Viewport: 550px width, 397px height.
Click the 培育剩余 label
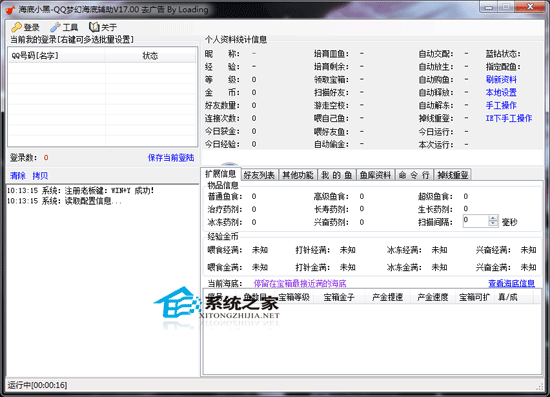331,67
